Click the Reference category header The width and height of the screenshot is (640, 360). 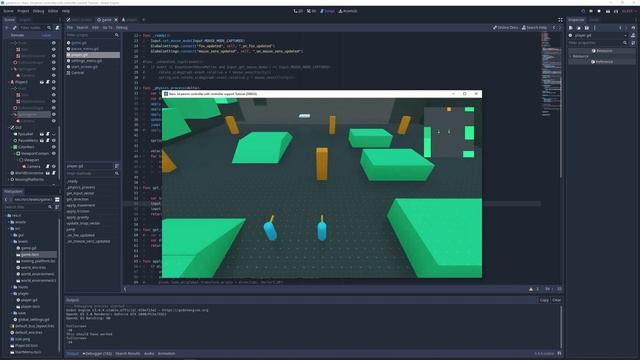602,62
